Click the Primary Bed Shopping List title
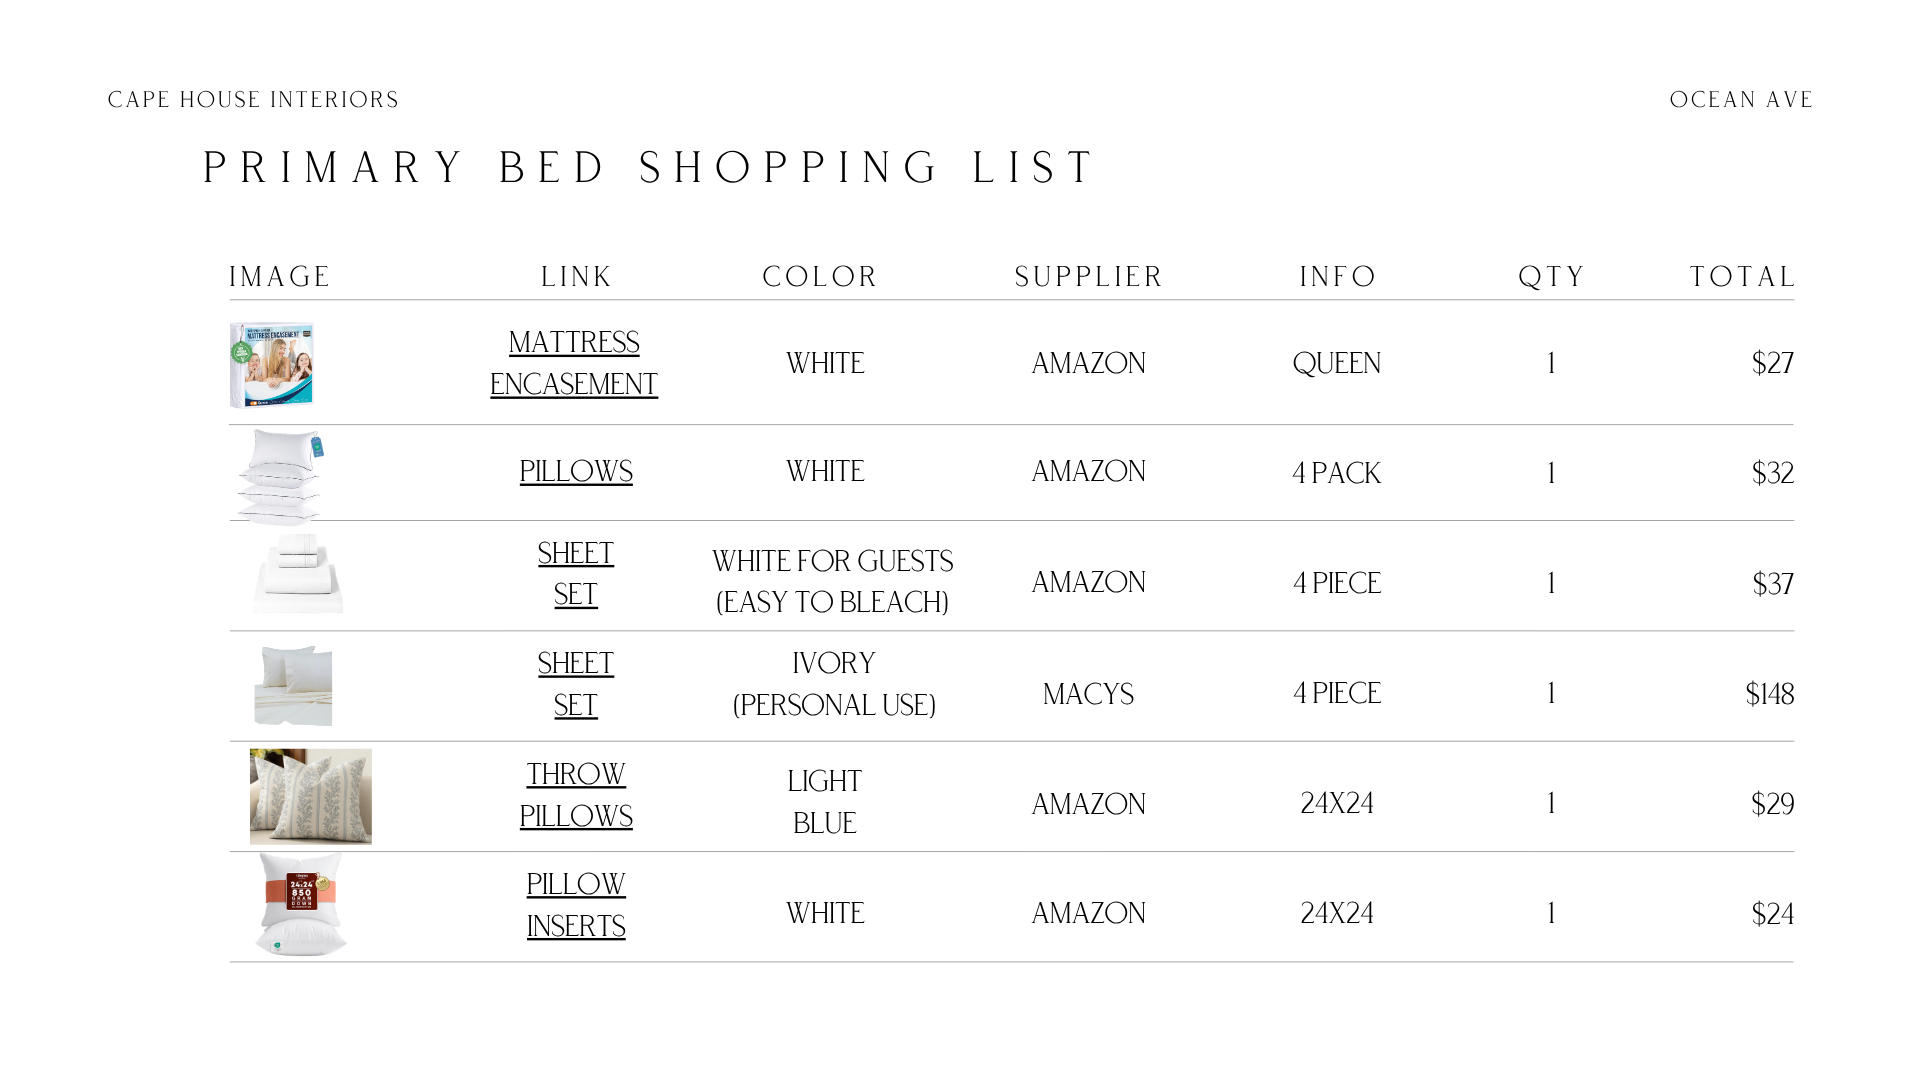The width and height of the screenshot is (1920, 1080). point(651,168)
